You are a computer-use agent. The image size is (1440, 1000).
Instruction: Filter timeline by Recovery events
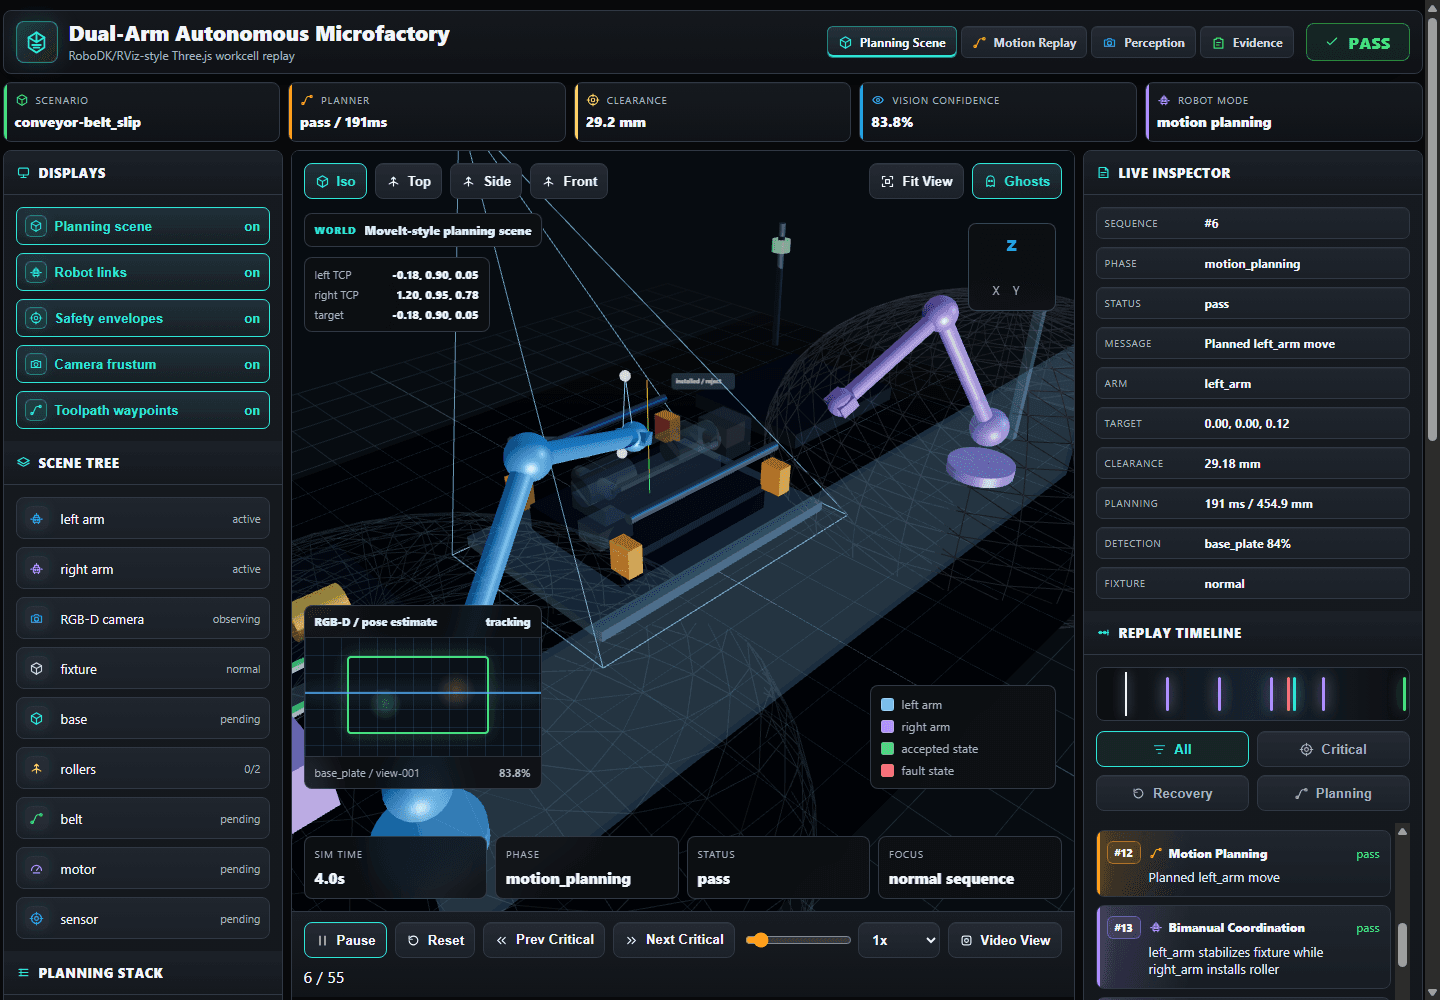point(1172,793)
